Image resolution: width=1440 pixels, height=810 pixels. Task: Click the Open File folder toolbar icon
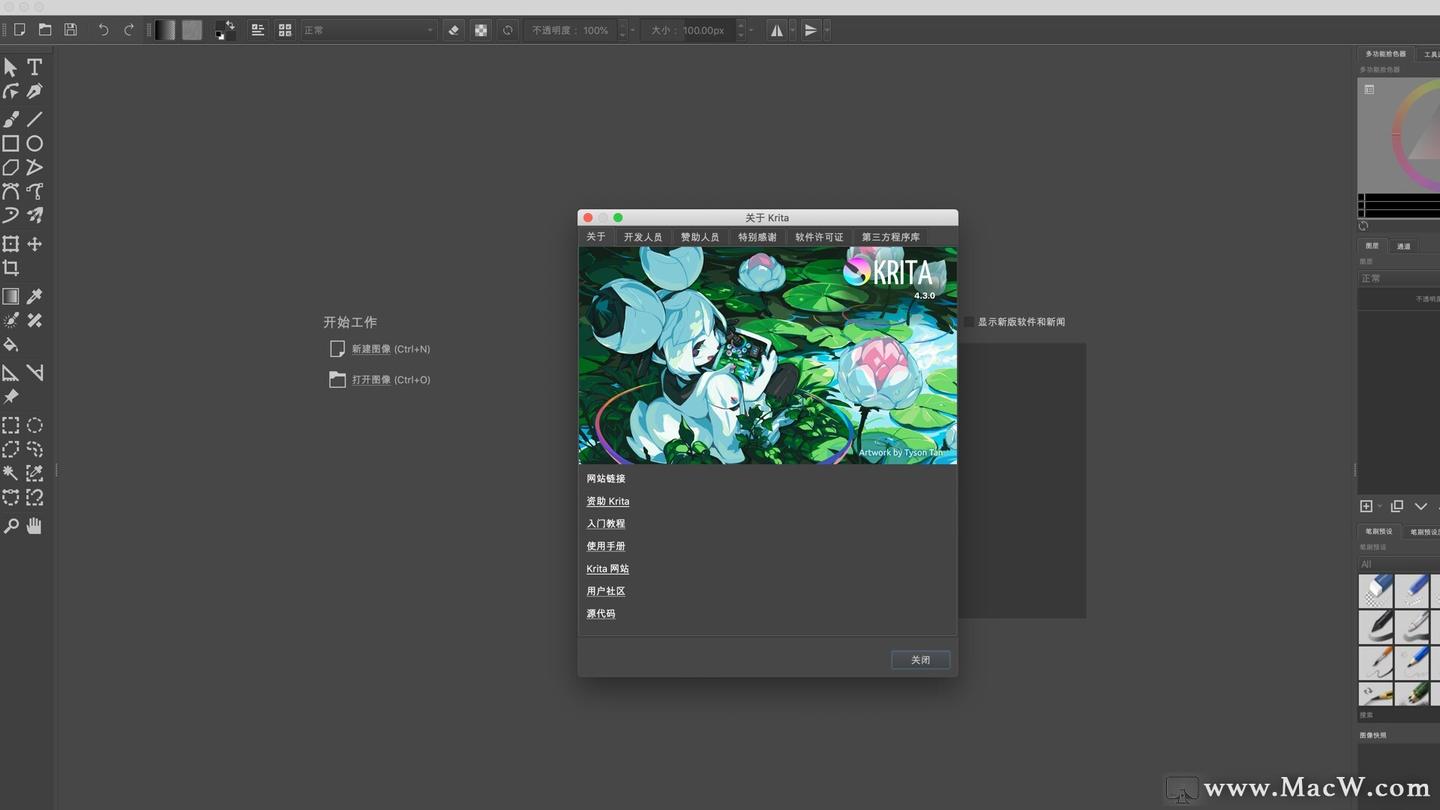click(x=45, y=30)
